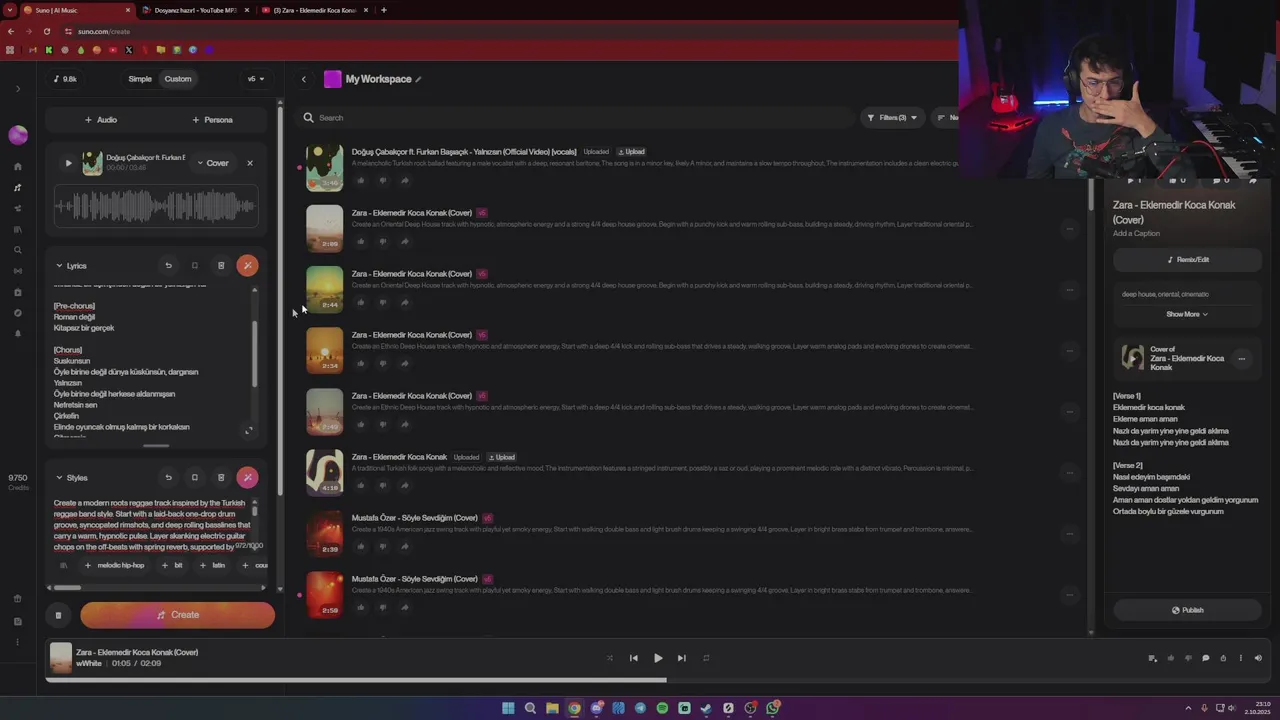The width and height of the screenshot is (1280, 720).
Task: Enhance styles with the orange wand button
Action: (x=248, y=478)
